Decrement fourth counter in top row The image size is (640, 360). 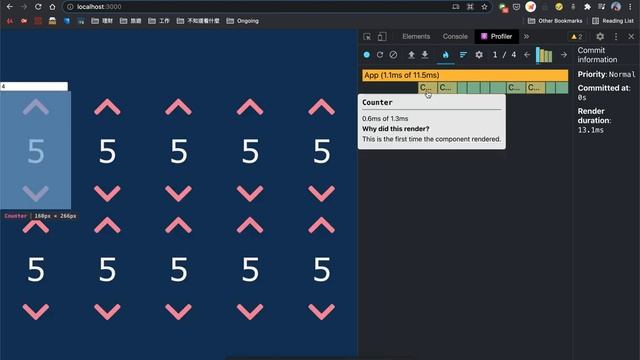coord(250,193)
